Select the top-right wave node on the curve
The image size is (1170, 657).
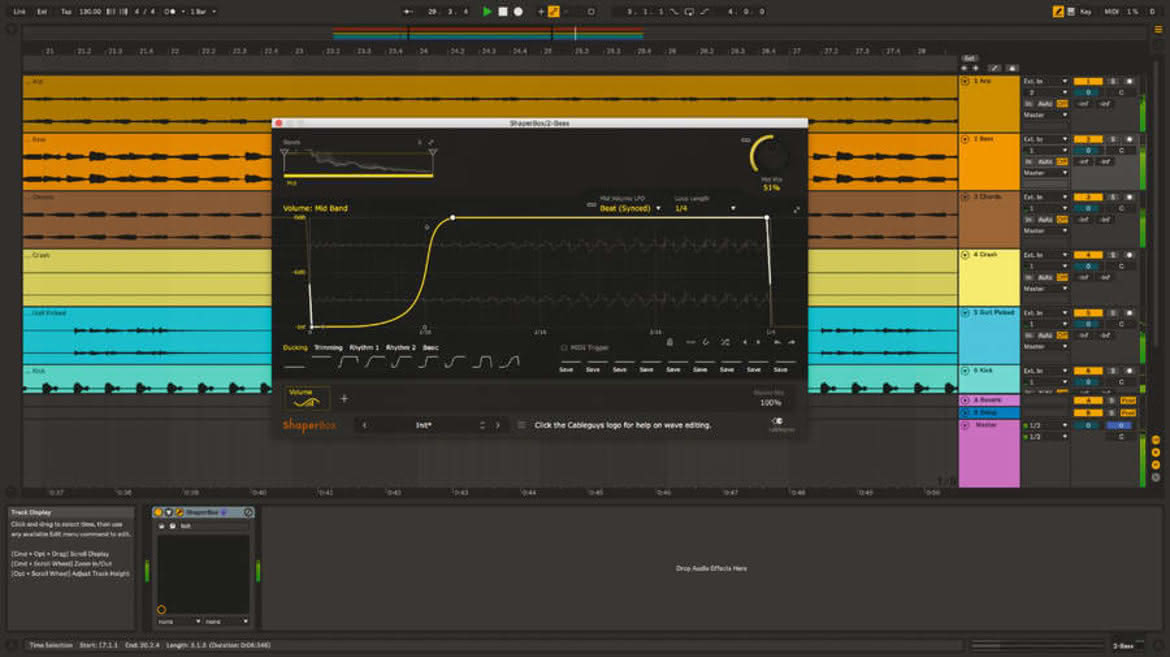point(766,217)
